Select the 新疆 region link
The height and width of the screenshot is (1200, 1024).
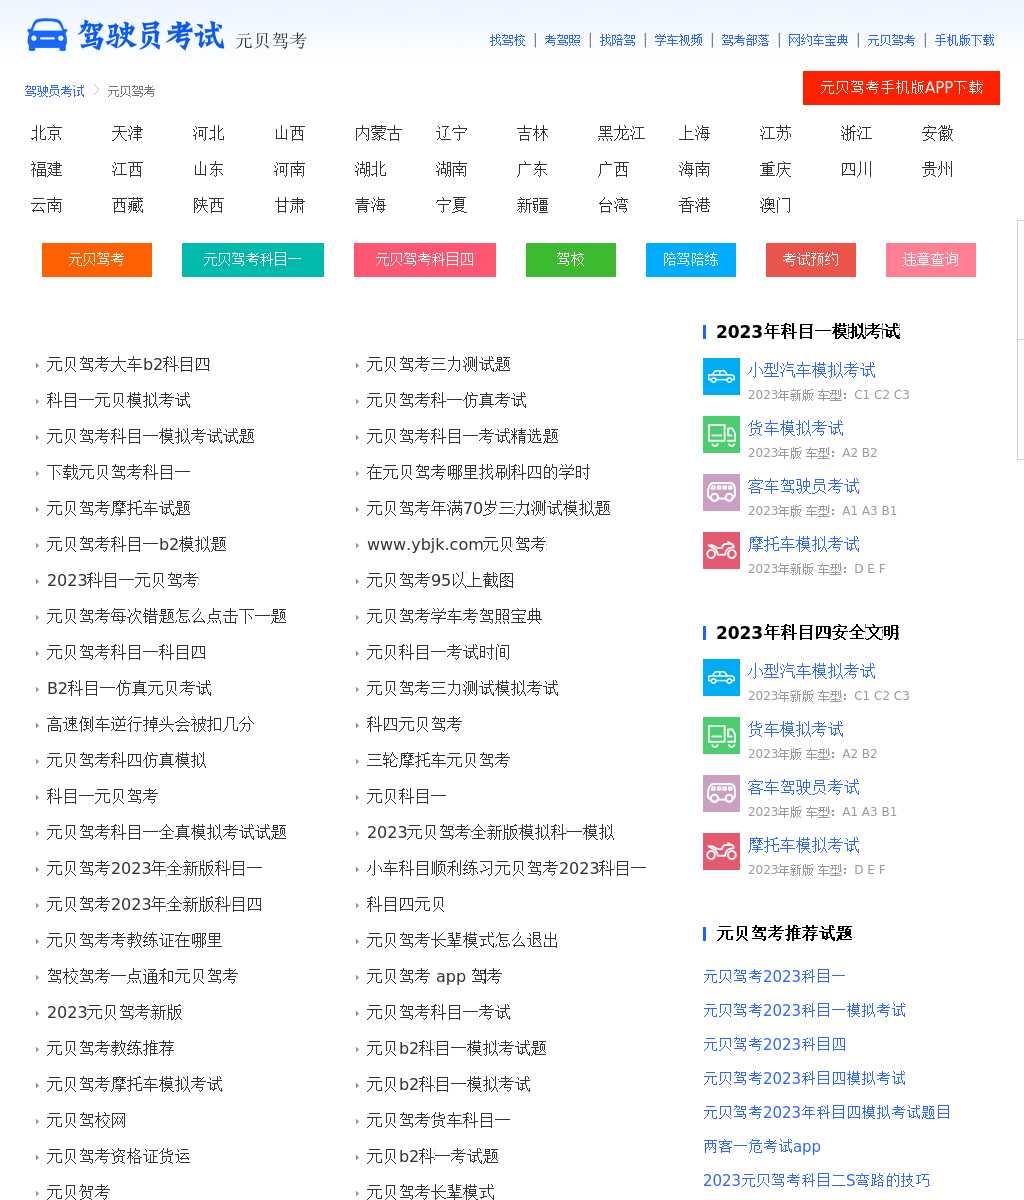click(x=532, y=205)
